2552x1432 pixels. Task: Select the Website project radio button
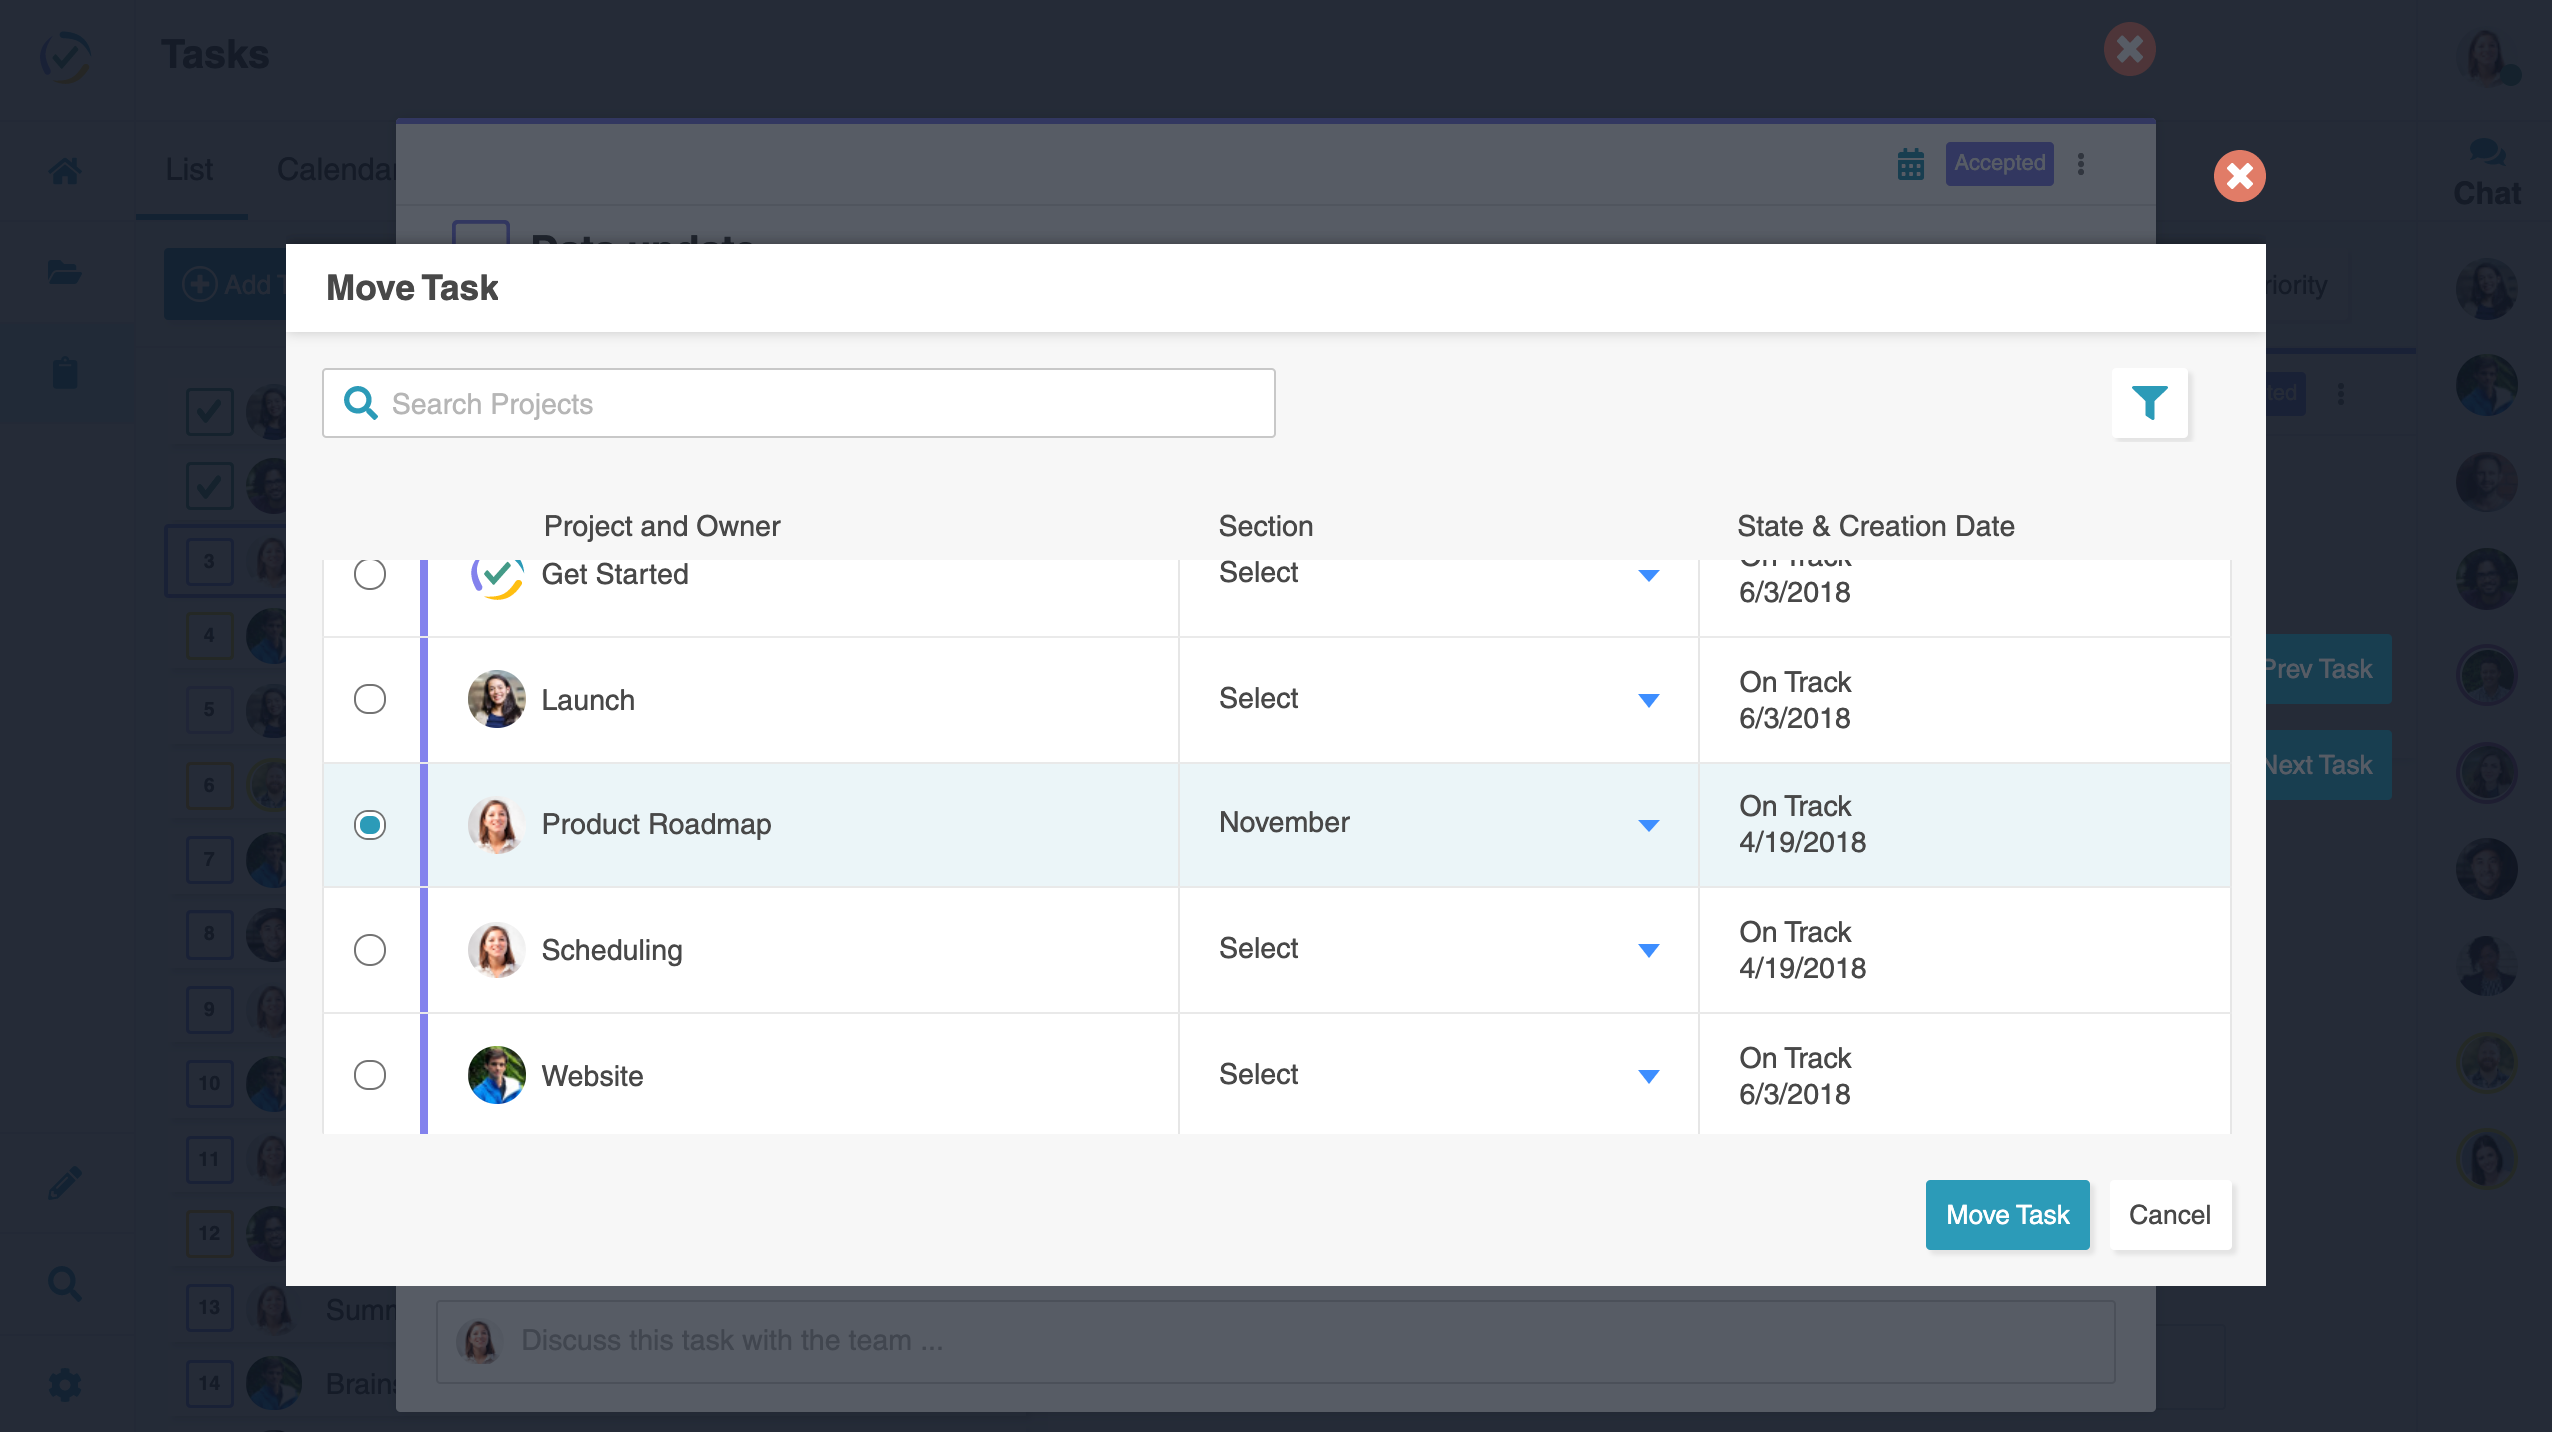point(370,1075)
